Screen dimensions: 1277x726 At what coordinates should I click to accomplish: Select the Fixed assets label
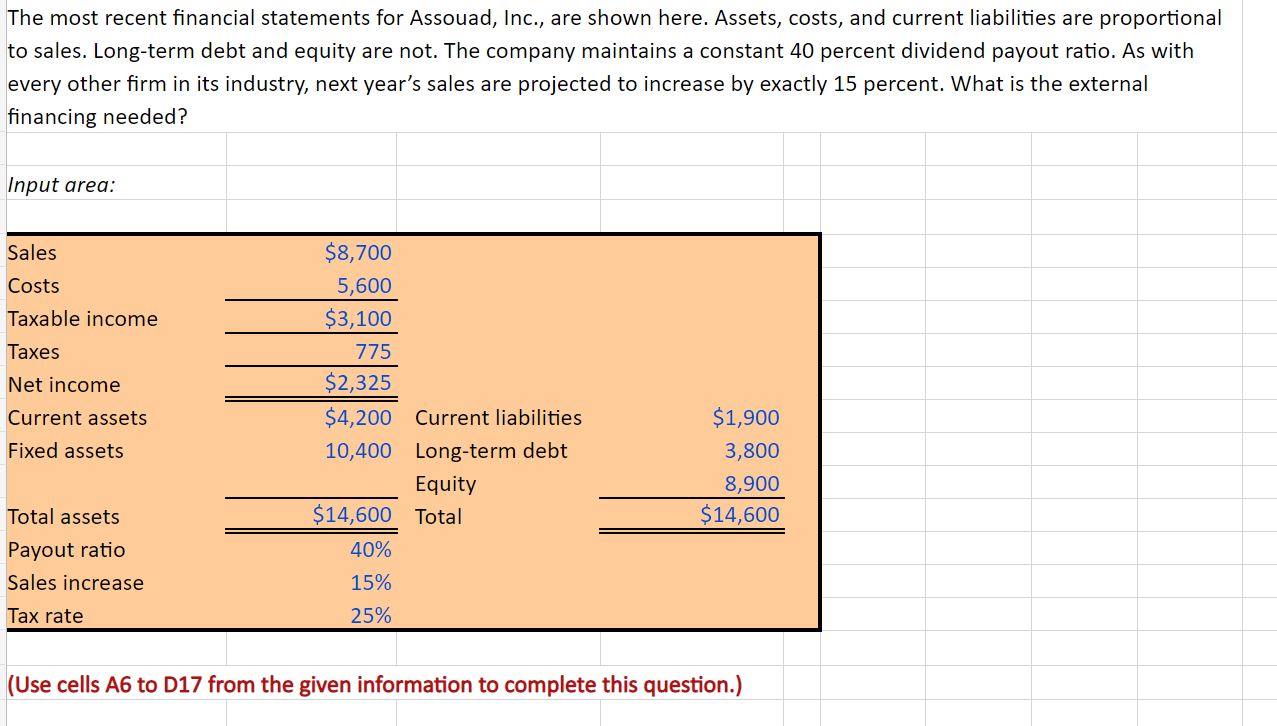coord(66,450)
